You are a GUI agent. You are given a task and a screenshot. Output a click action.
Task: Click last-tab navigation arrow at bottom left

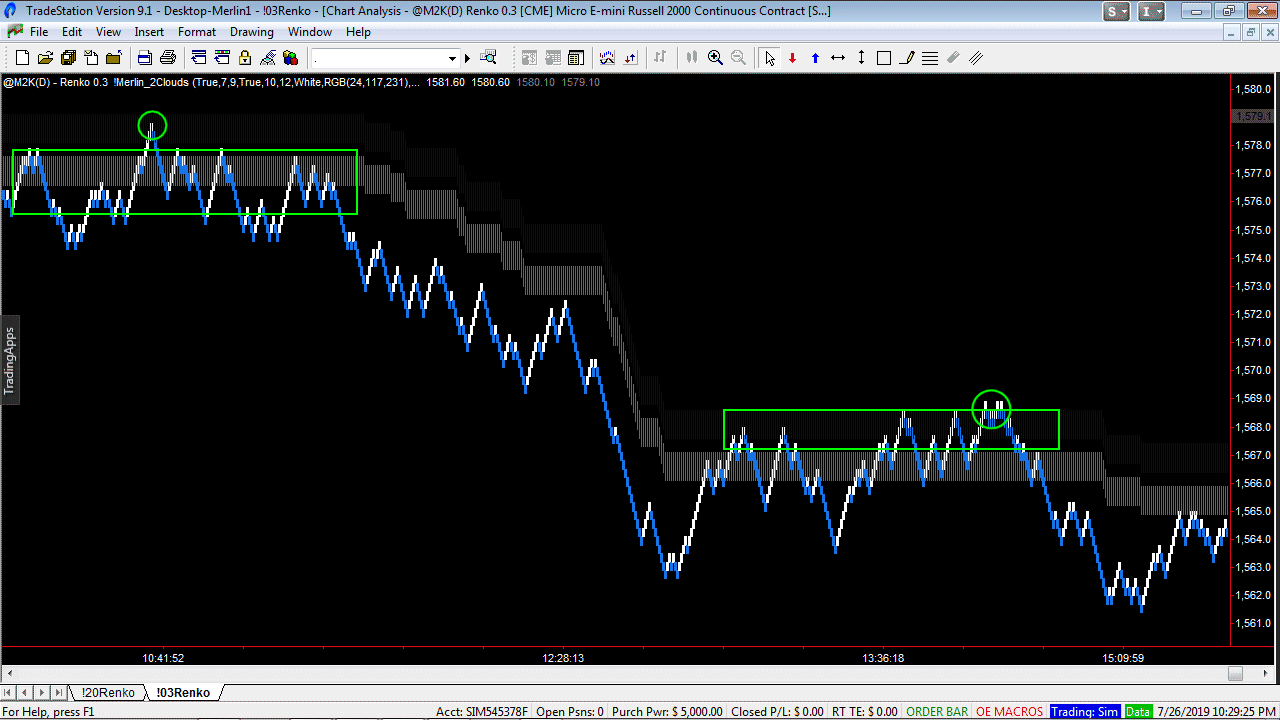pos(59,692)
